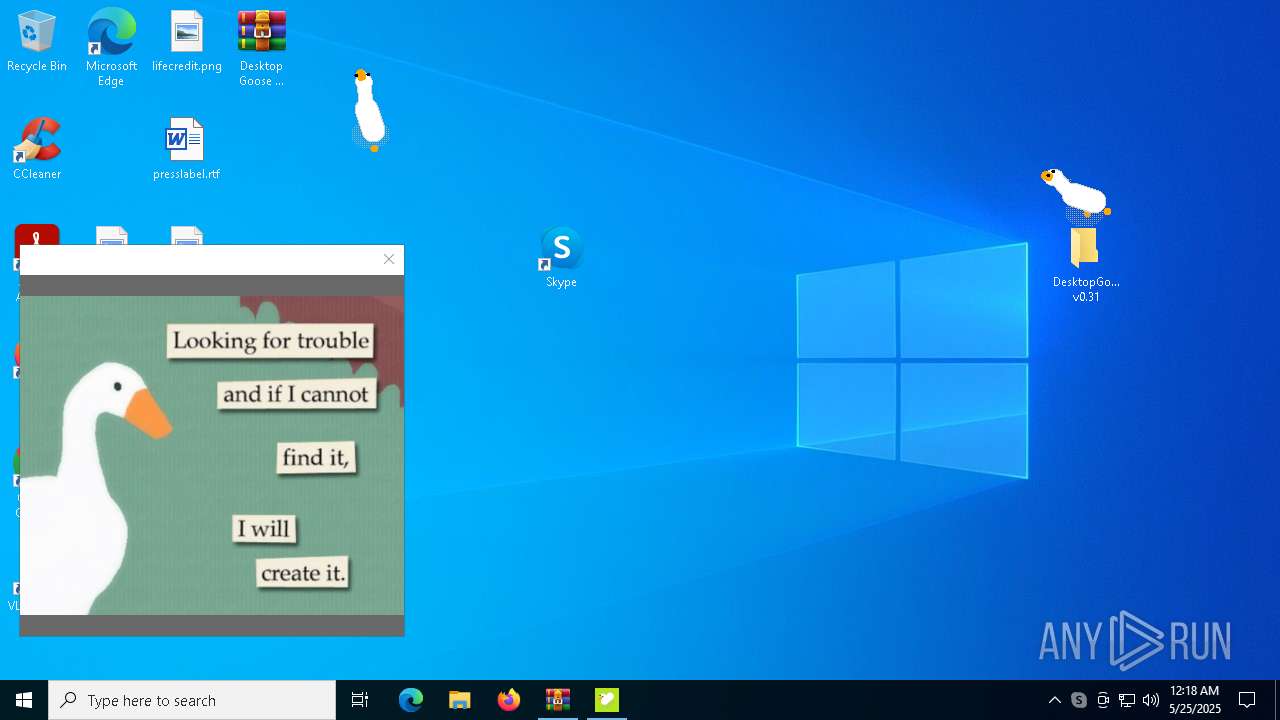Viewport: 1280px width, 720px height.
Task: Select the Skype desktop shortcut
Action: [561, 258]
